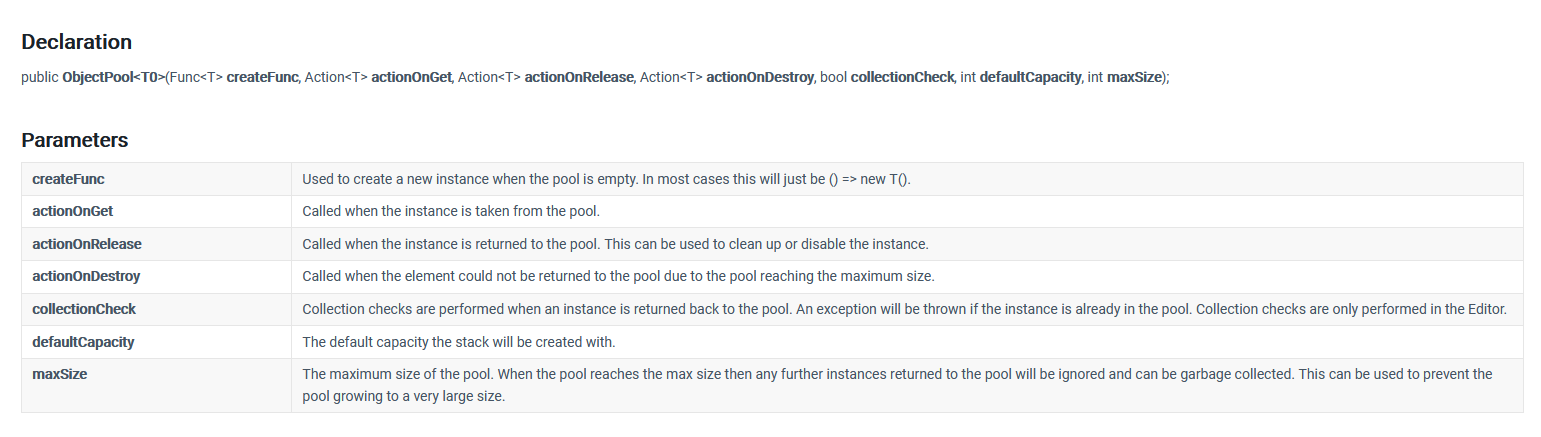Click the collection checks description text
The height and width of the screenshot is (437, 1541).
[904, 310]
